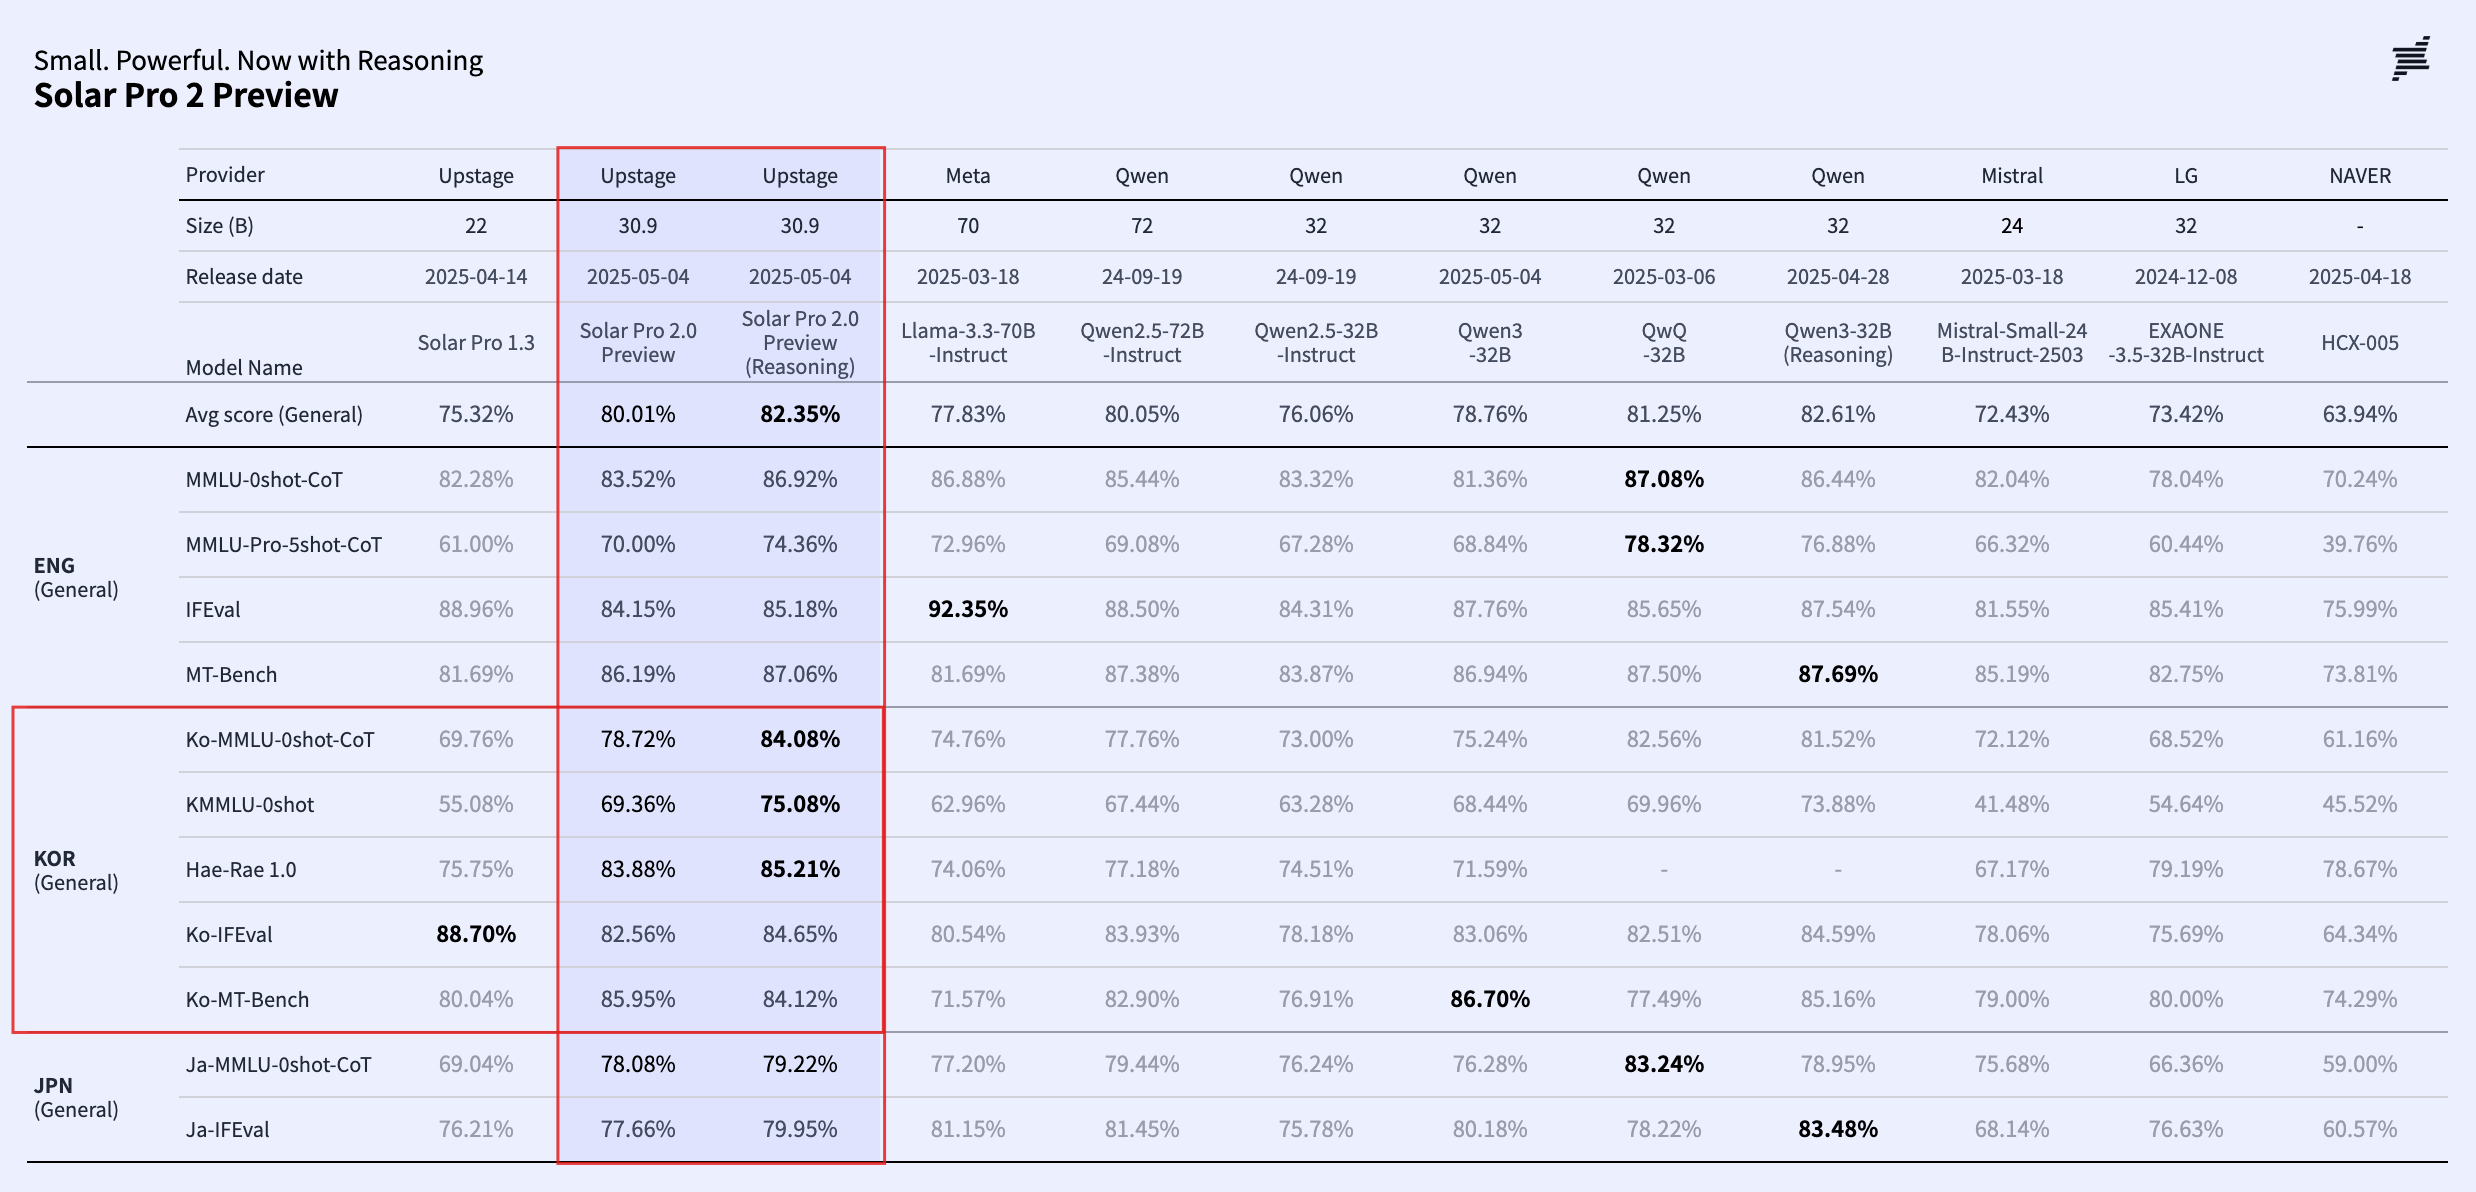Click the 'MT-Bench' benchmark label
This screenshot has width=2476, height=1192.
pos(231,675)
